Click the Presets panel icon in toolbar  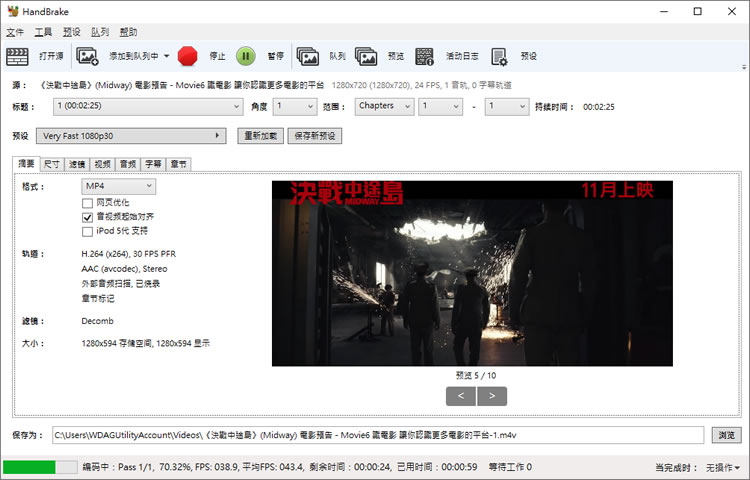click(499, 56)
